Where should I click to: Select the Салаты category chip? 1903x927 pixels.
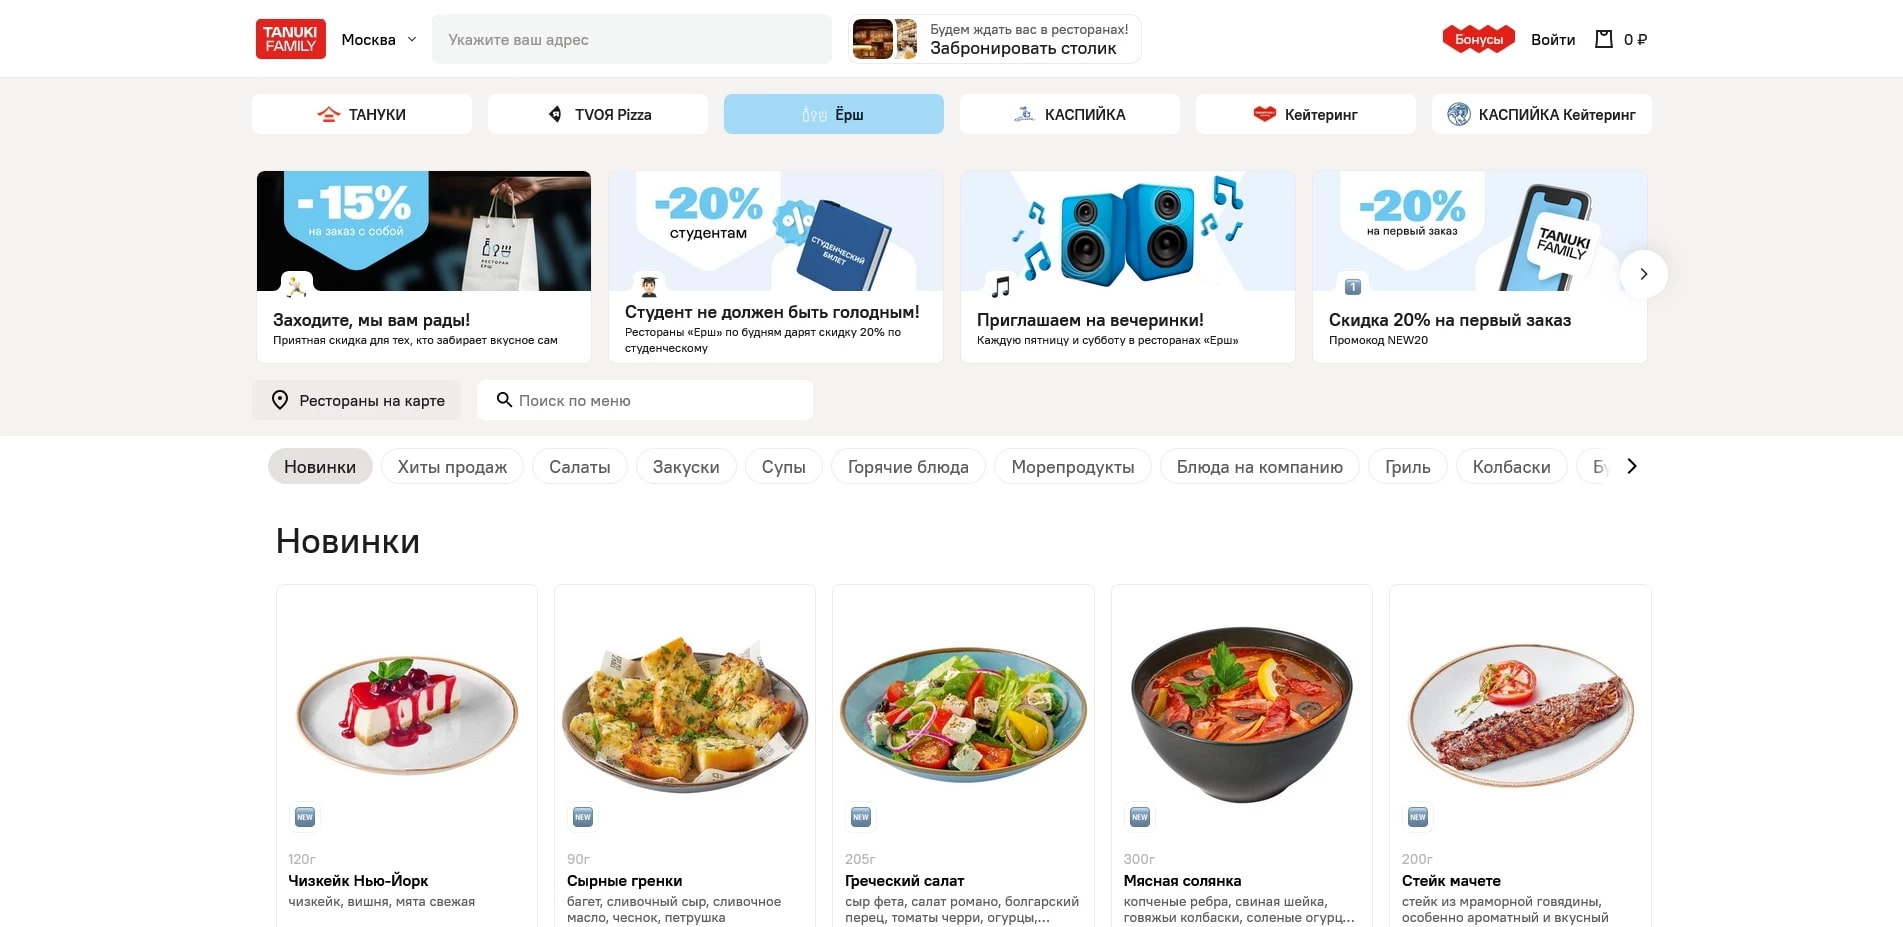coord(580,466)
